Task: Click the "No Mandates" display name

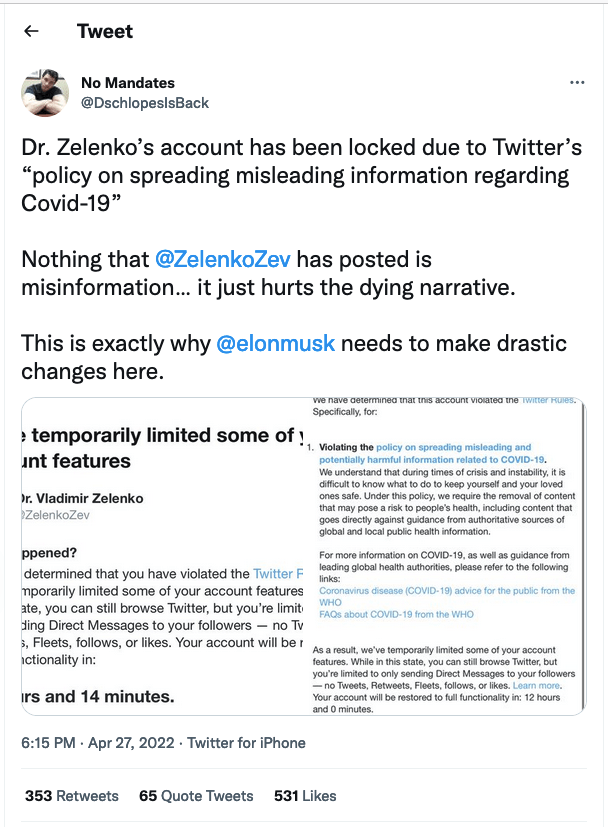Action: tap(127, 83)
